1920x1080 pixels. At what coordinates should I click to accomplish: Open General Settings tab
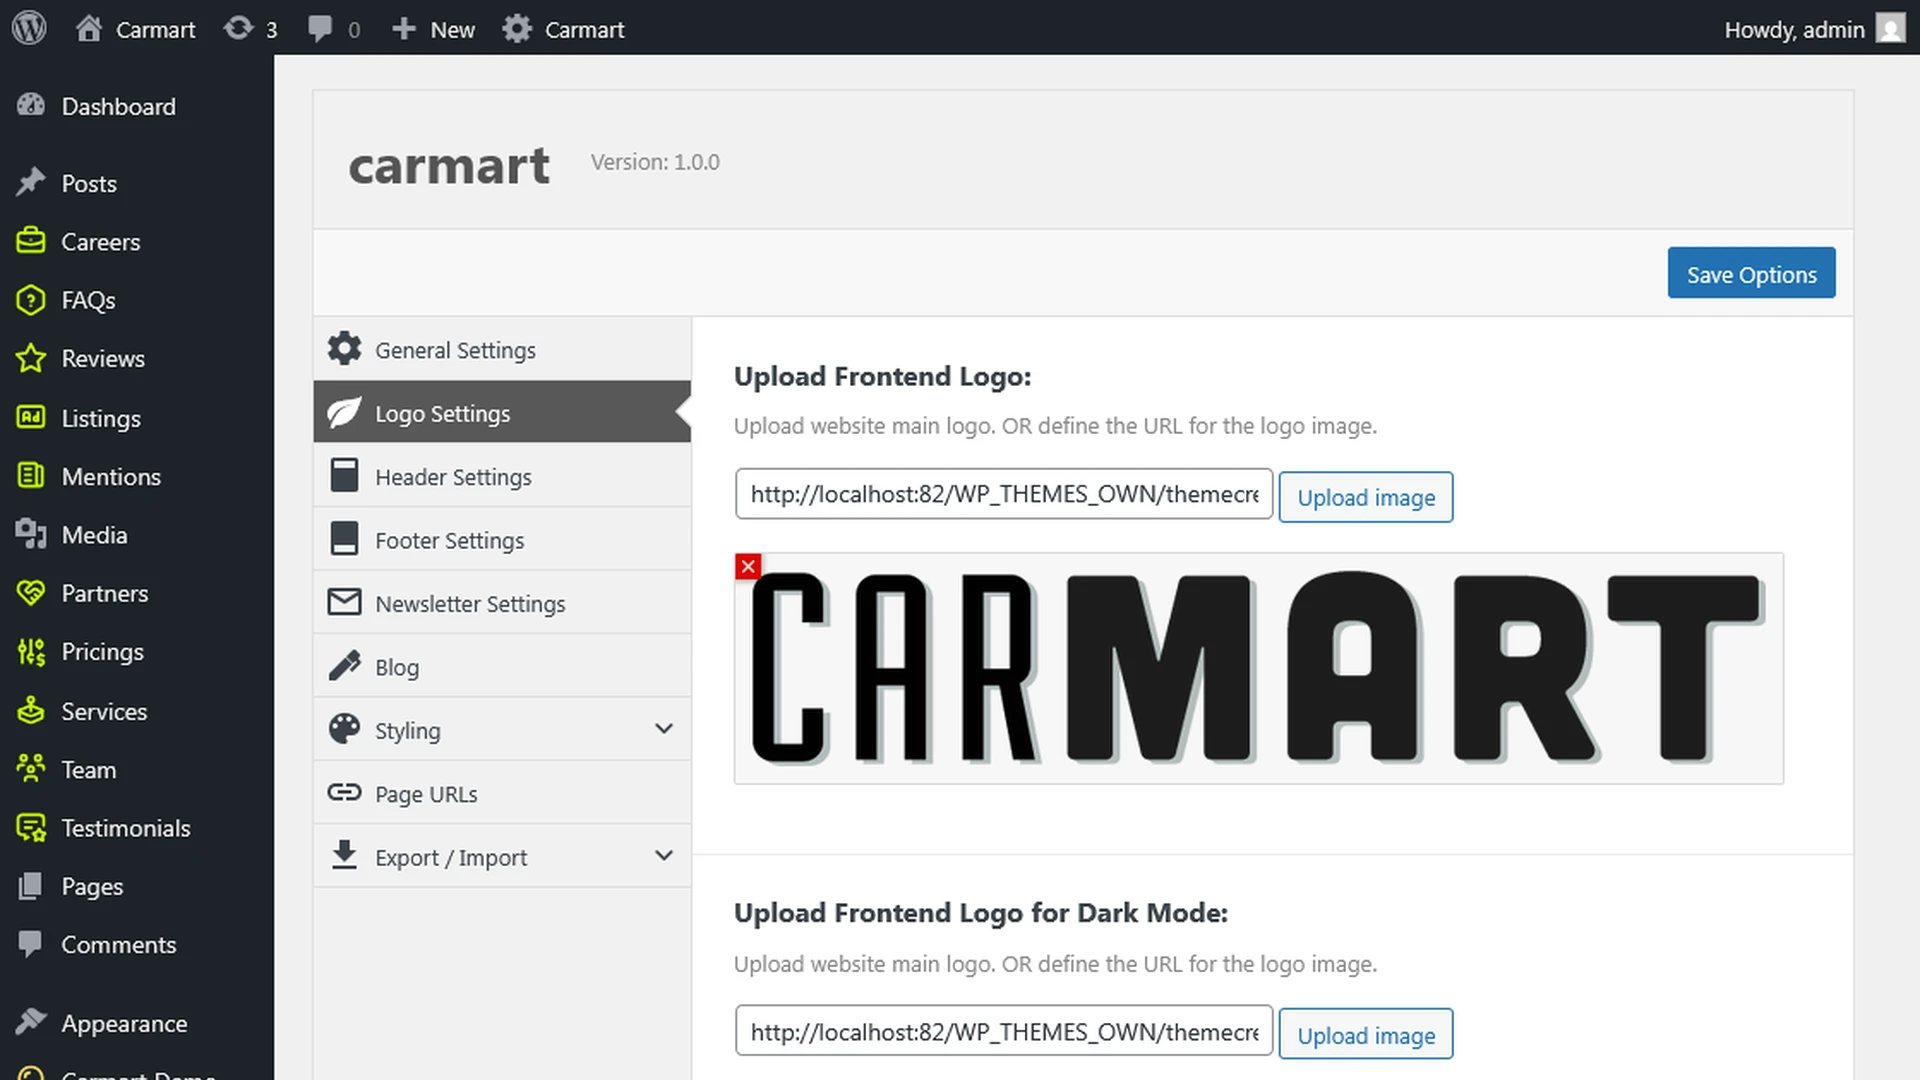(x=502, y=349)
